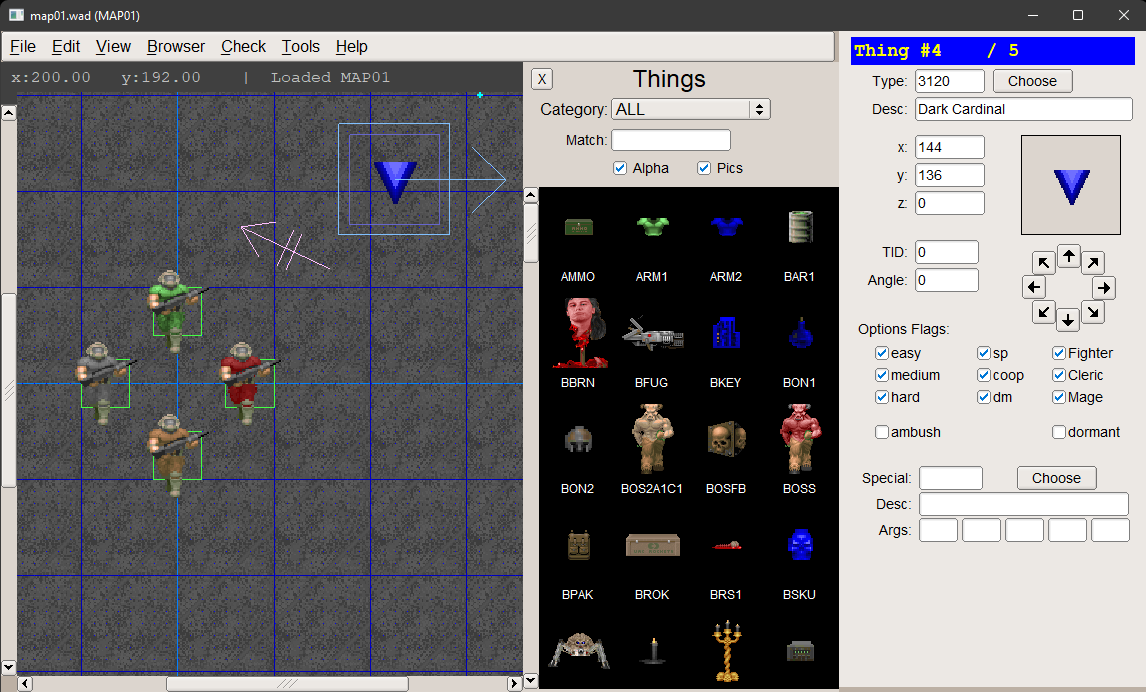1146x692 pixels.
Task: Click the map horizontal scrollbar right arrow
Action: tap(515, 683)
